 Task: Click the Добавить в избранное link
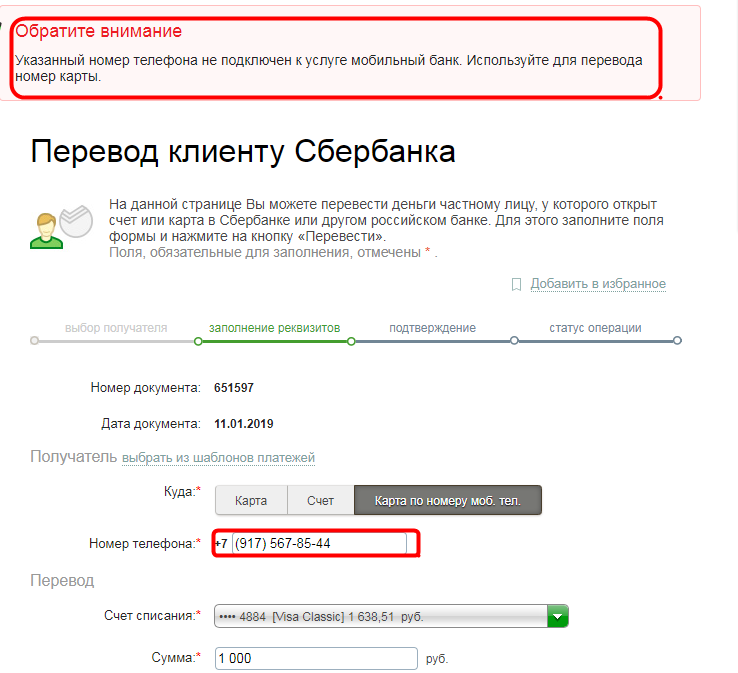tap(598, 284)
